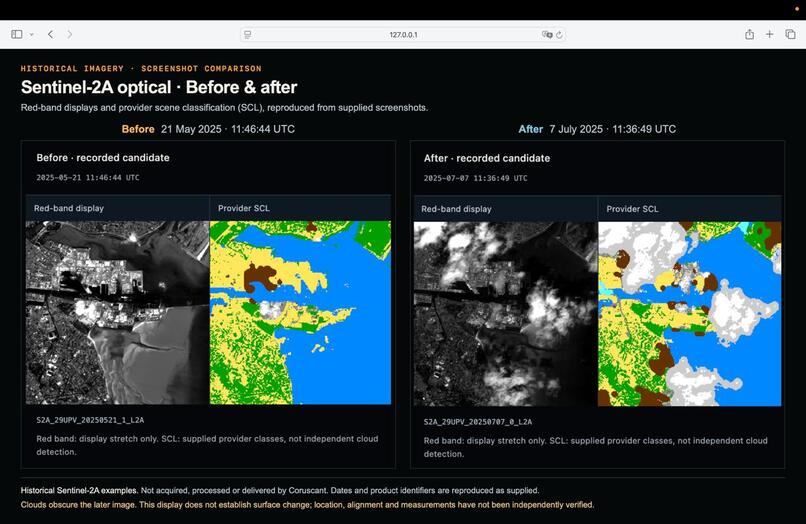Click the Before red-band display image
The height and width of the screenshot is (524, 806).
pyautogui.click(x=118, y=313)
